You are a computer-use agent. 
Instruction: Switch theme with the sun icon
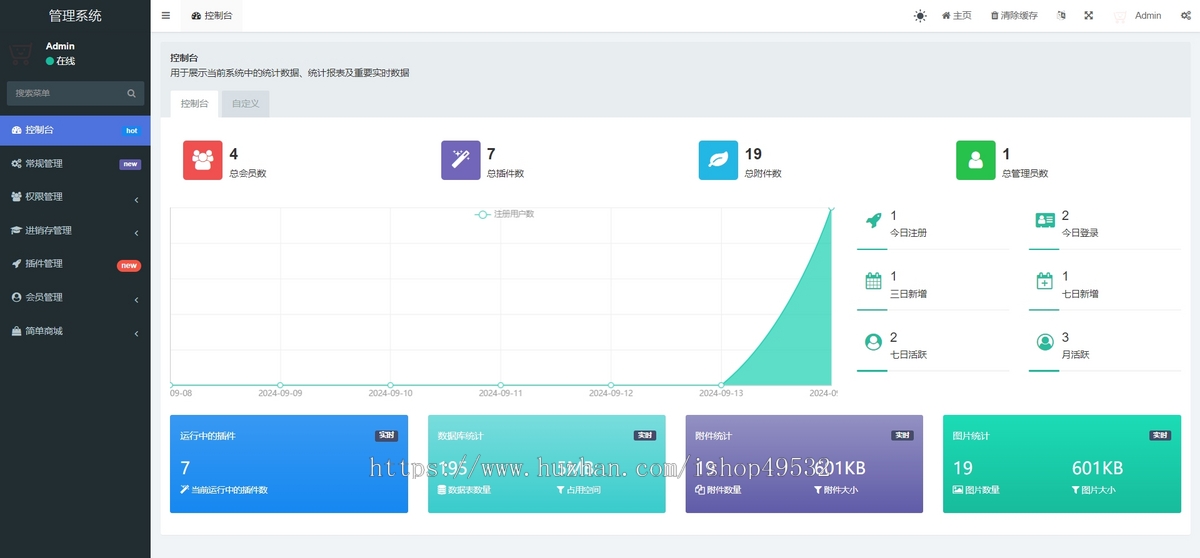[920, 16]
